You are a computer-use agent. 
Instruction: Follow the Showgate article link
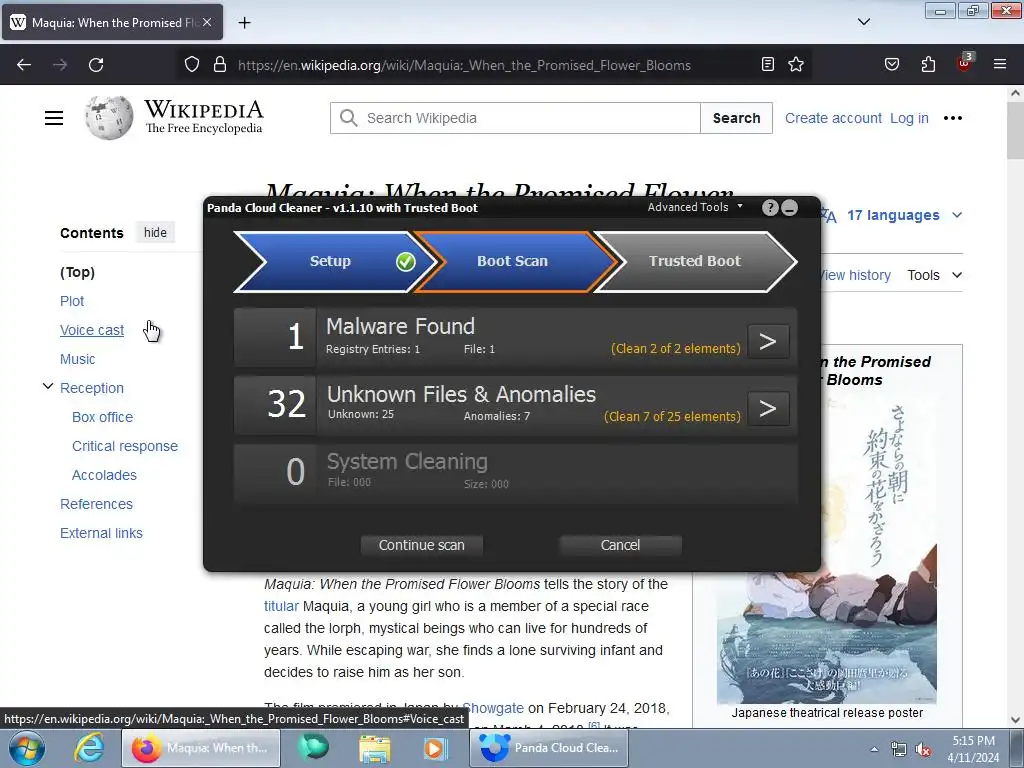[x=493, y=708]
